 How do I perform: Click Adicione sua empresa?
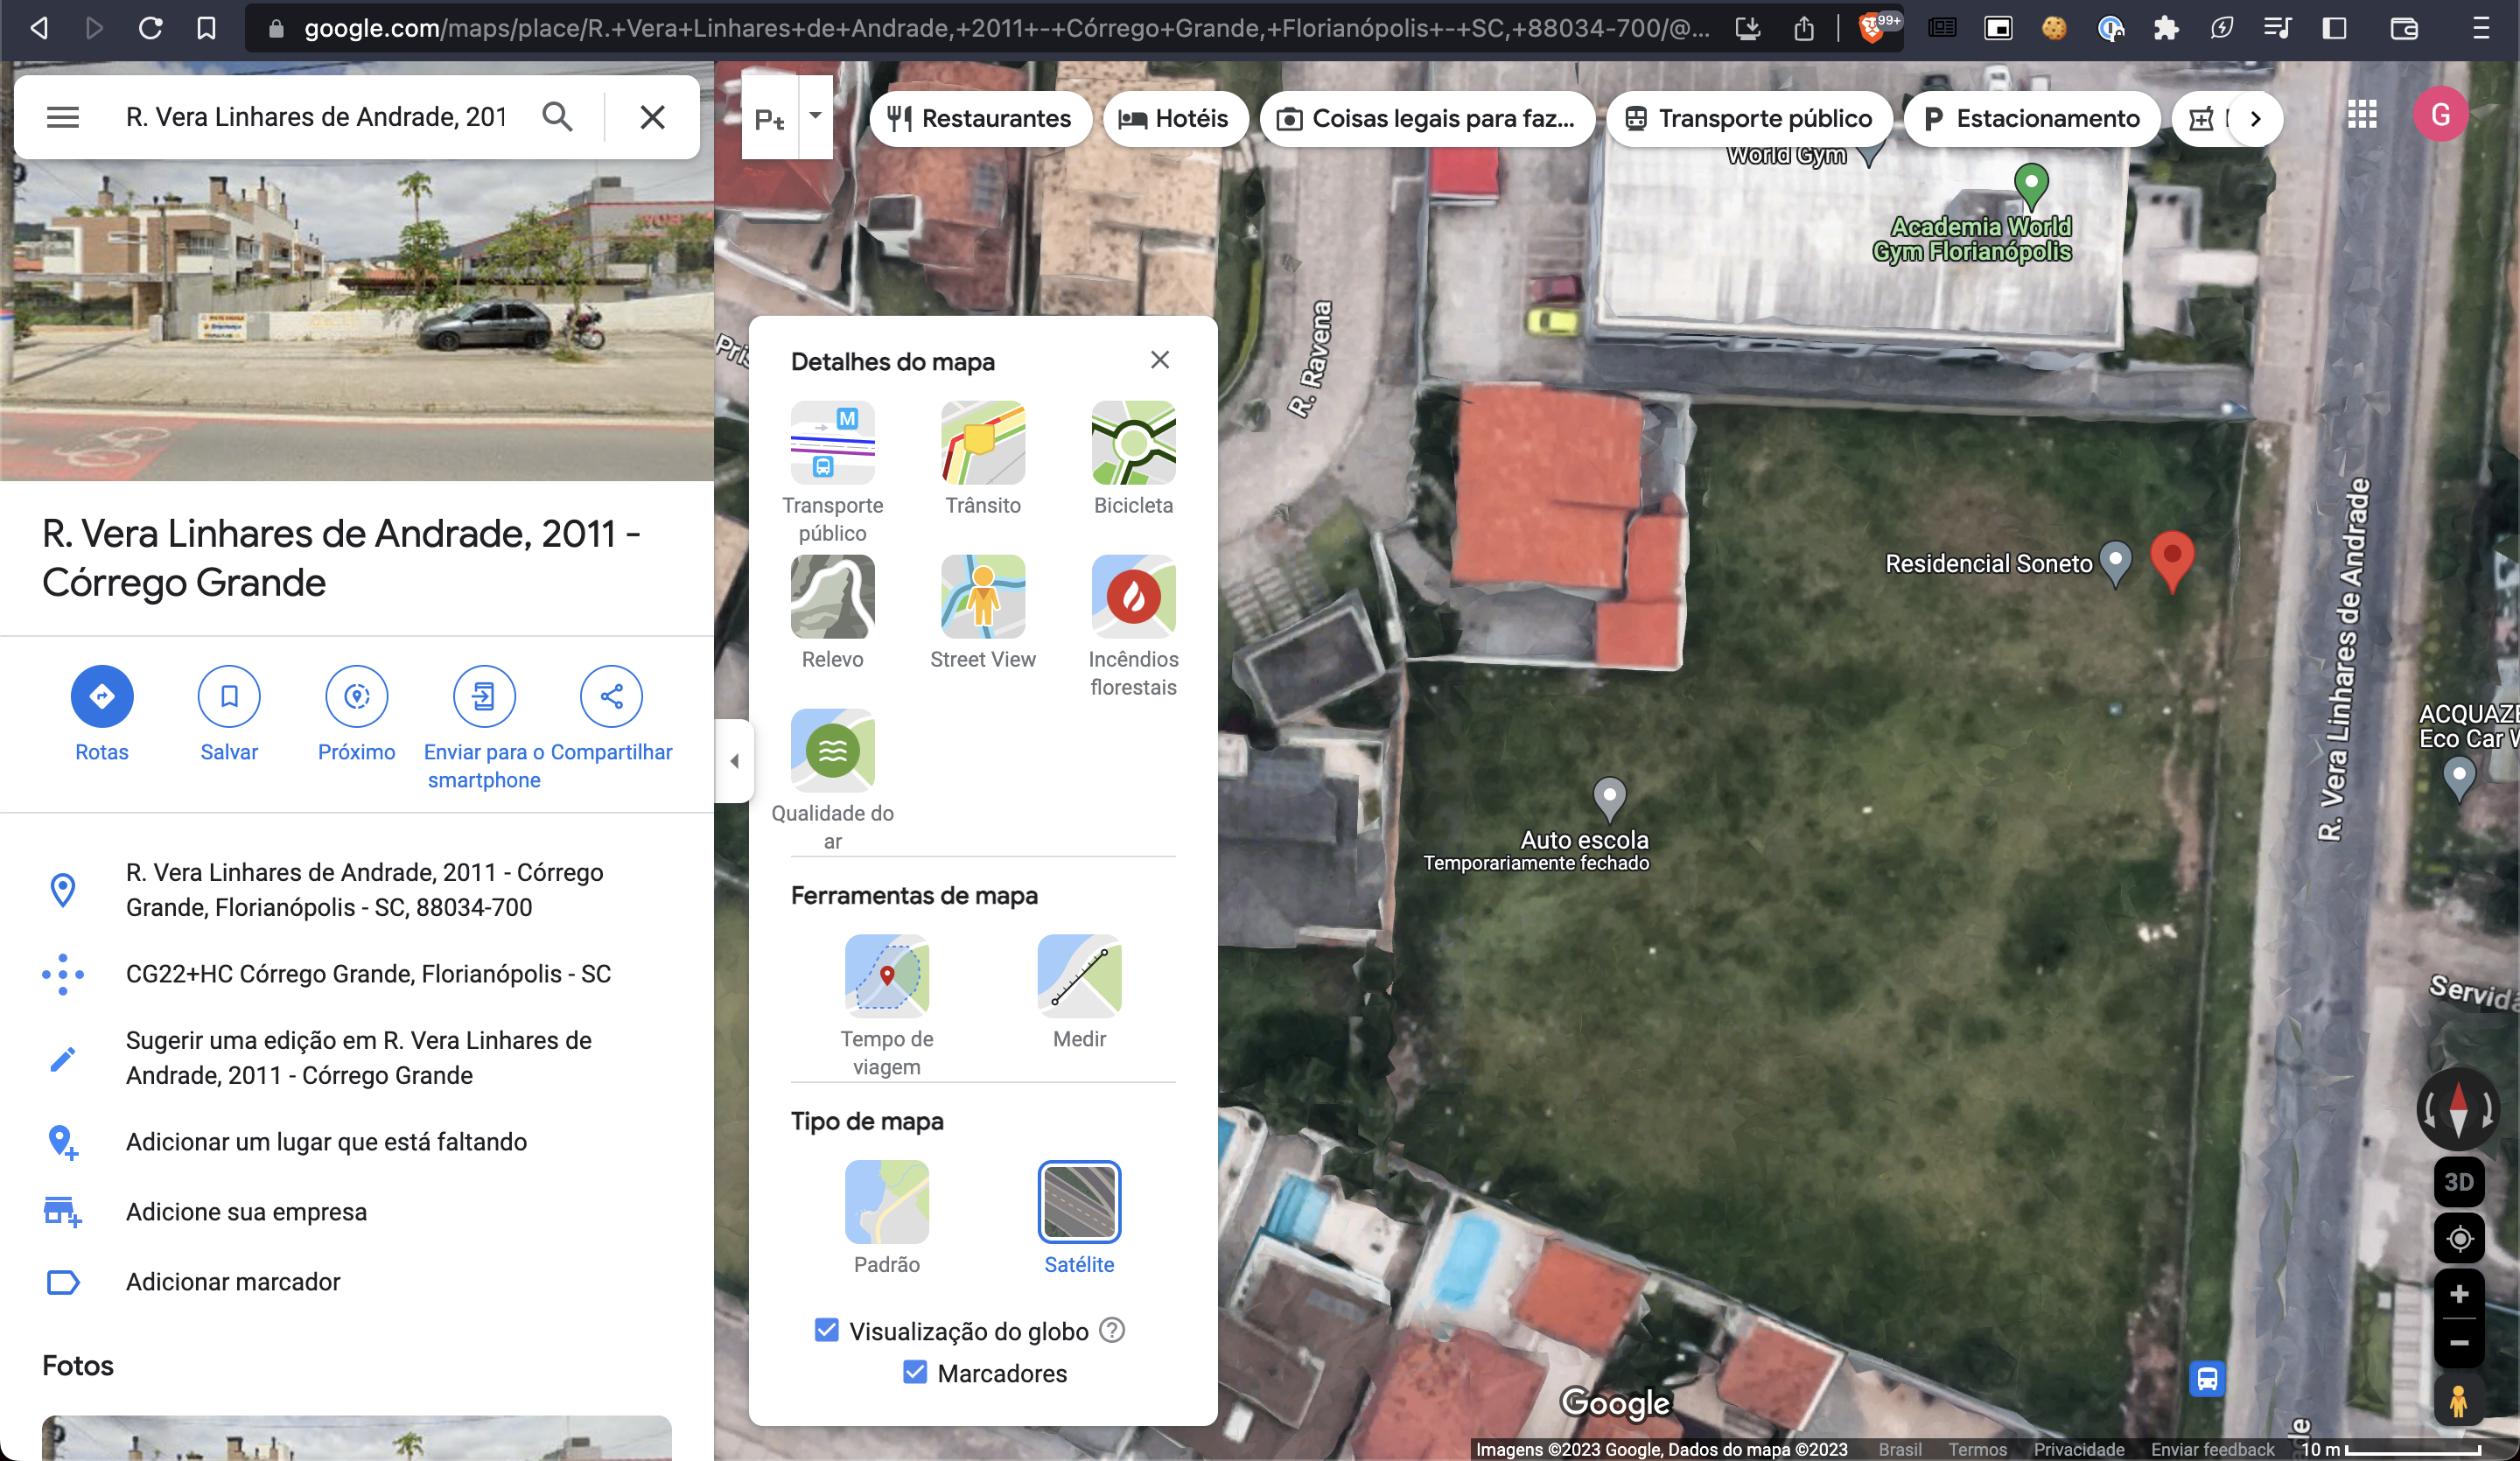(246, 1211)
